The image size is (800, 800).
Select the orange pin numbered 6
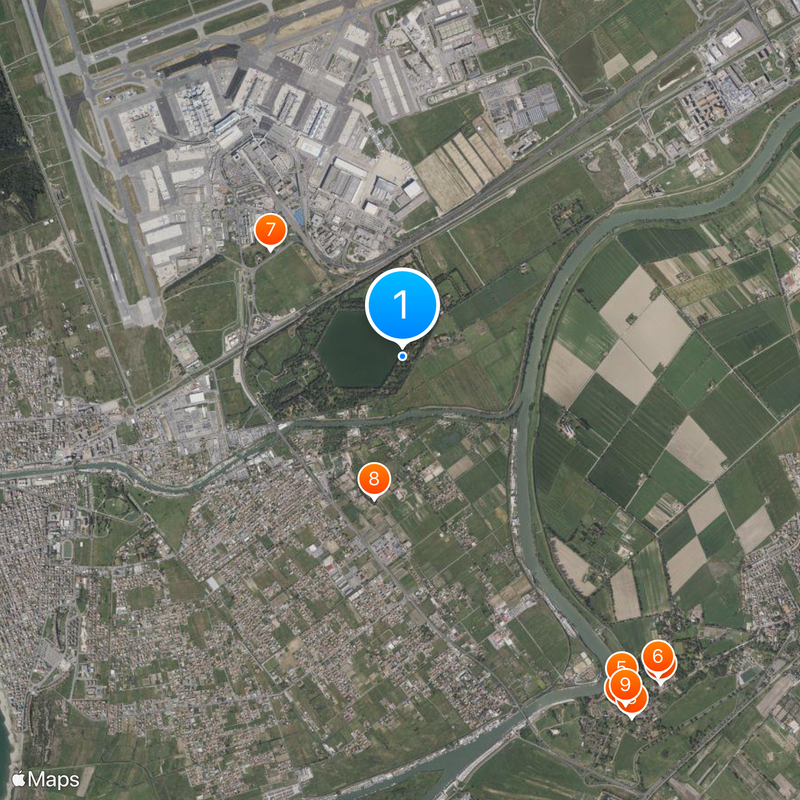tap(658, 657)
